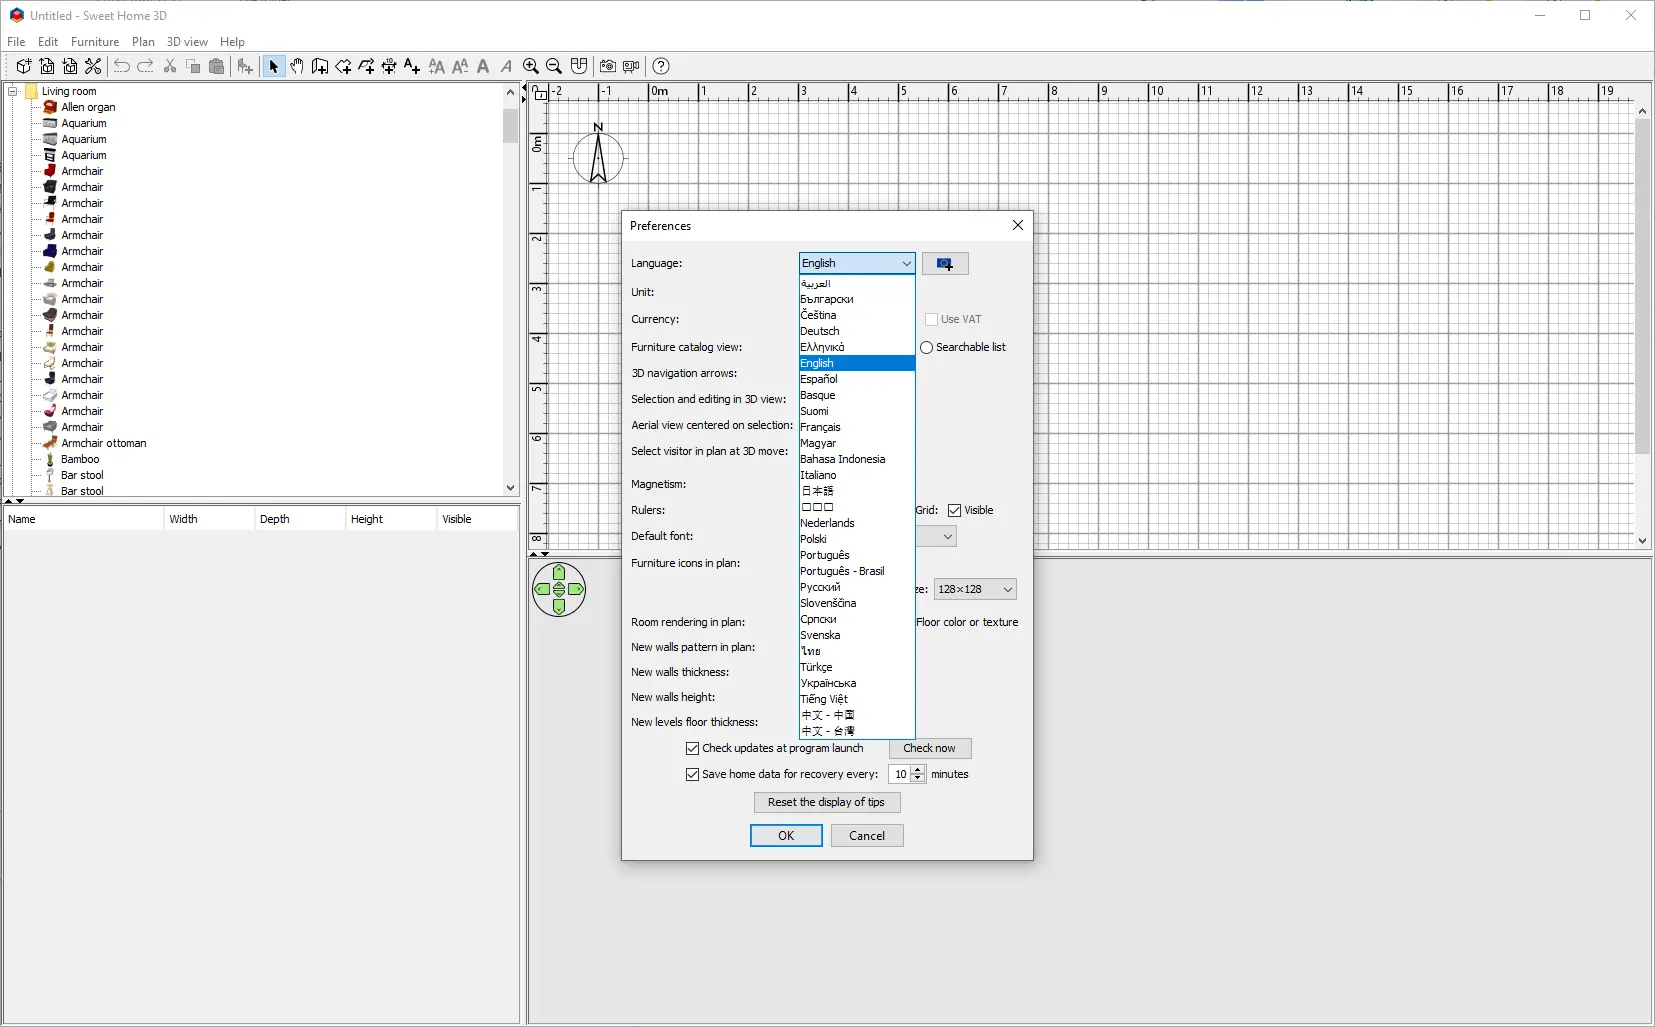Click the Paste clipboard icon

pos(216,66)
